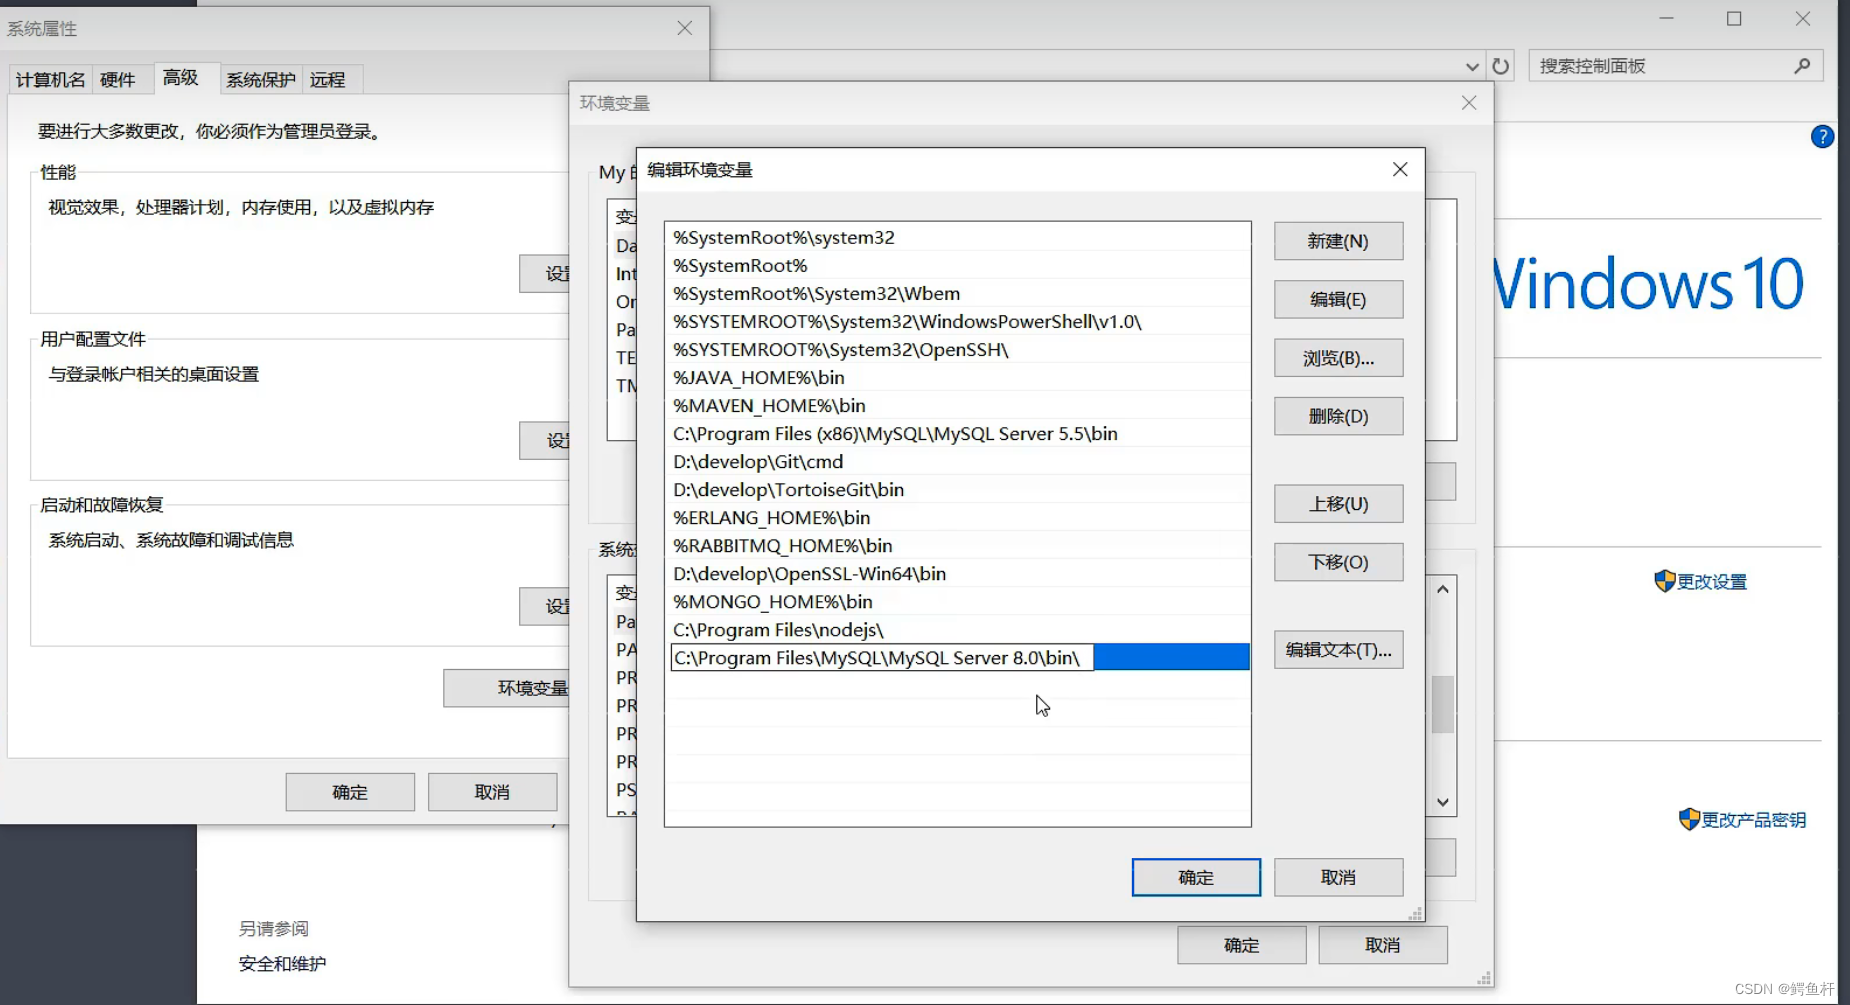The width and height of the screenshot is (1850, 1005).
Task: Click the 更改设置 link
Action: [x=1712, y=582]
